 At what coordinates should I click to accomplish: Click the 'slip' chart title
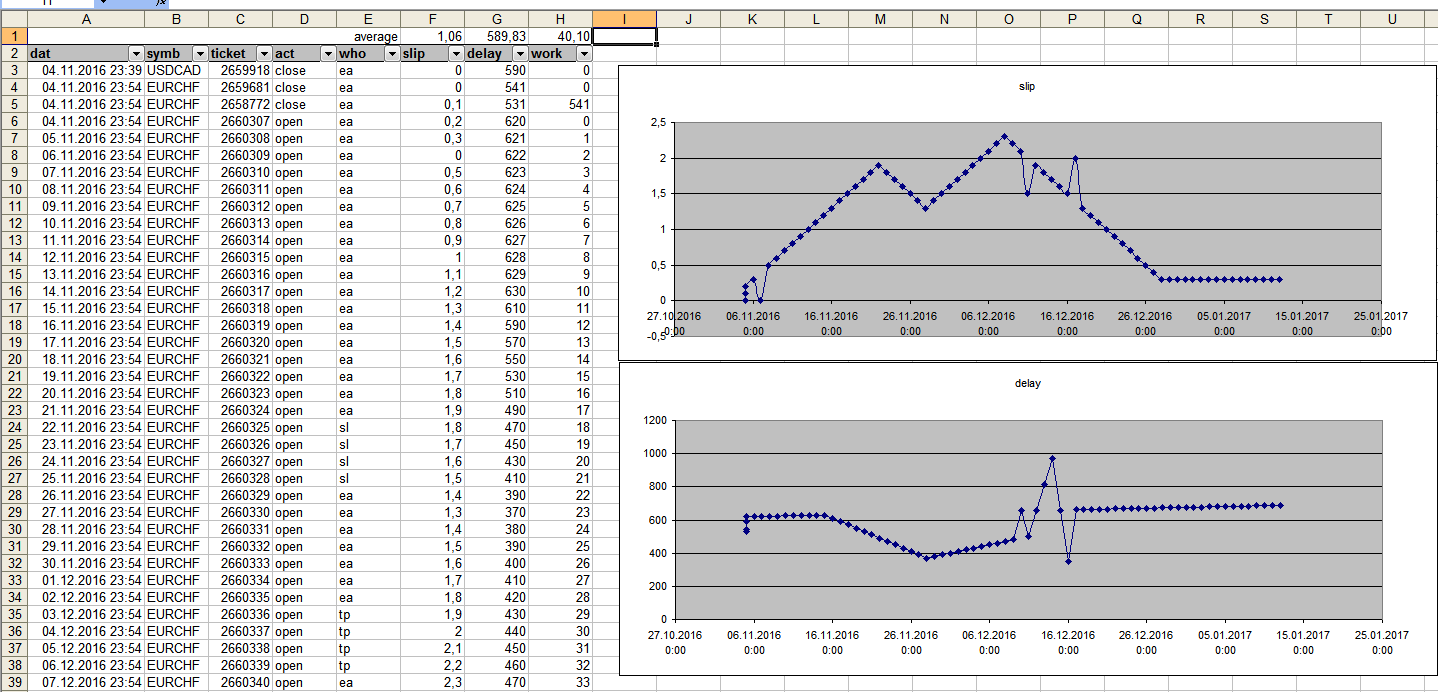(x=1027, y=86)
